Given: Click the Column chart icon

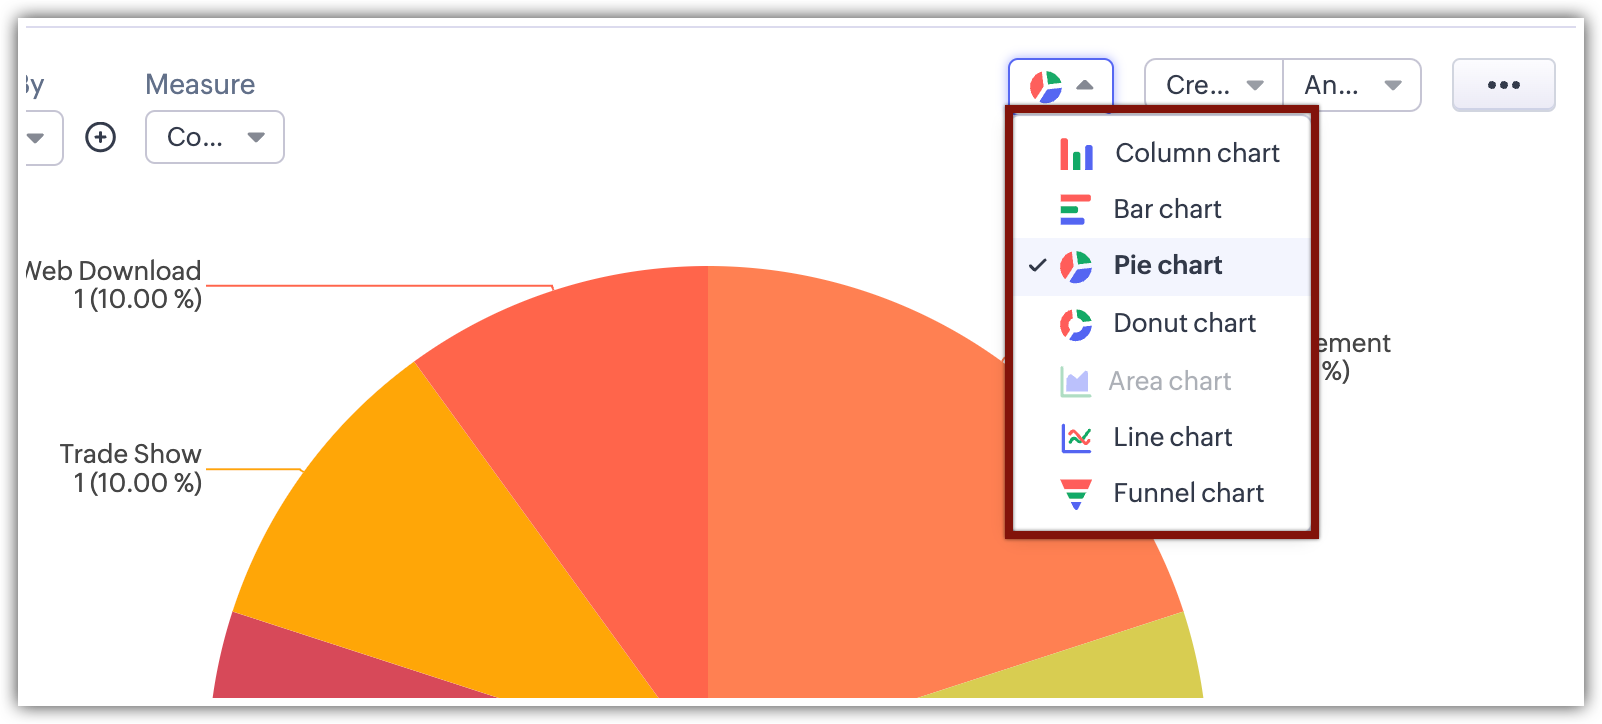Looking at the screenshot, I should coord(1076,154).
